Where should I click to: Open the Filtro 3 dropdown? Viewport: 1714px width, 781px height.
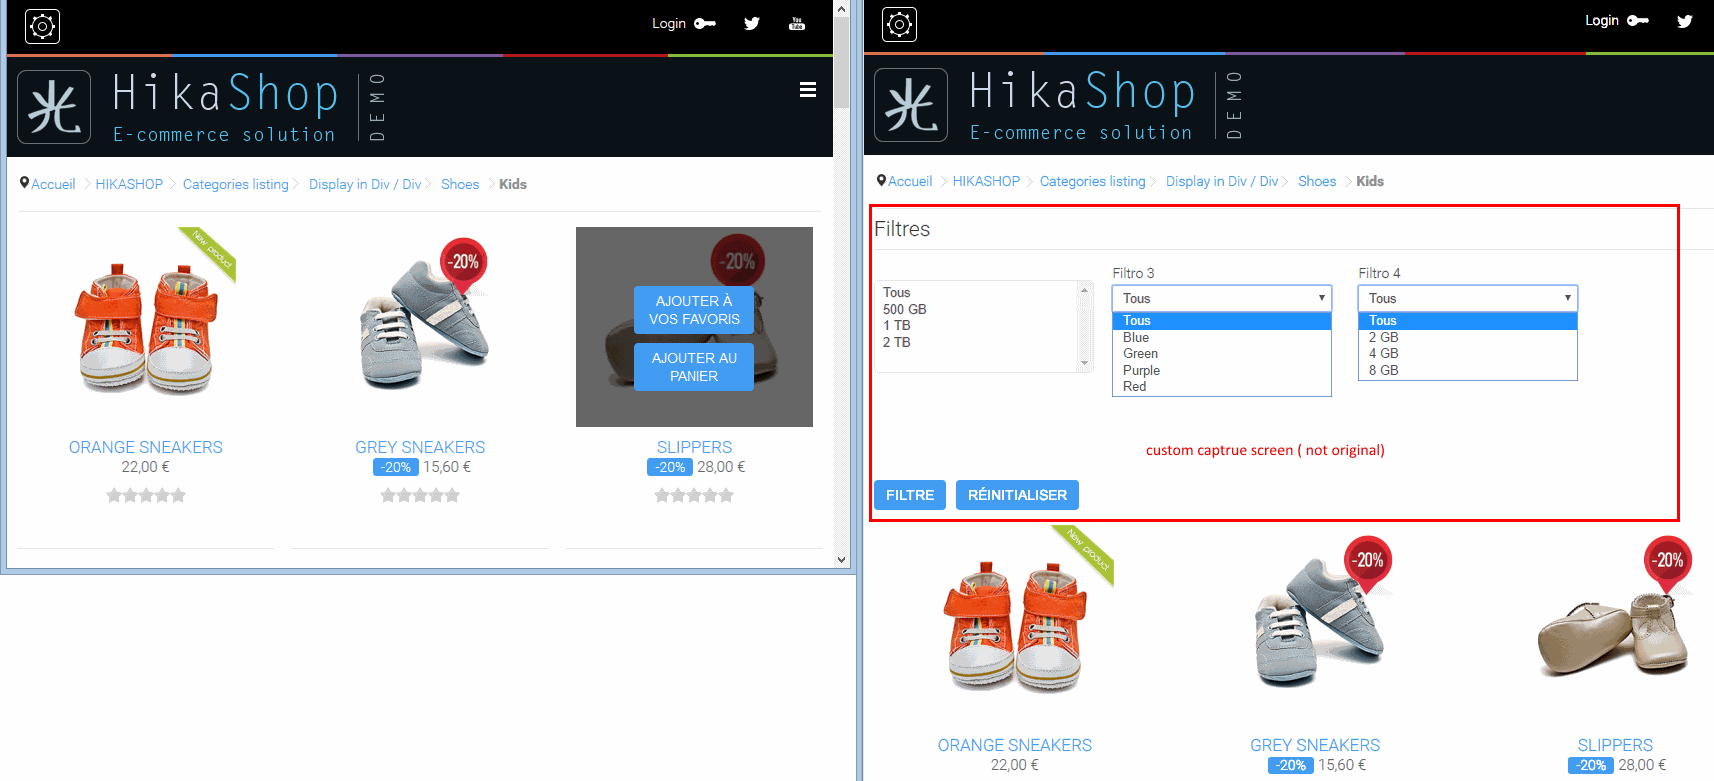tap(1222, 298)
